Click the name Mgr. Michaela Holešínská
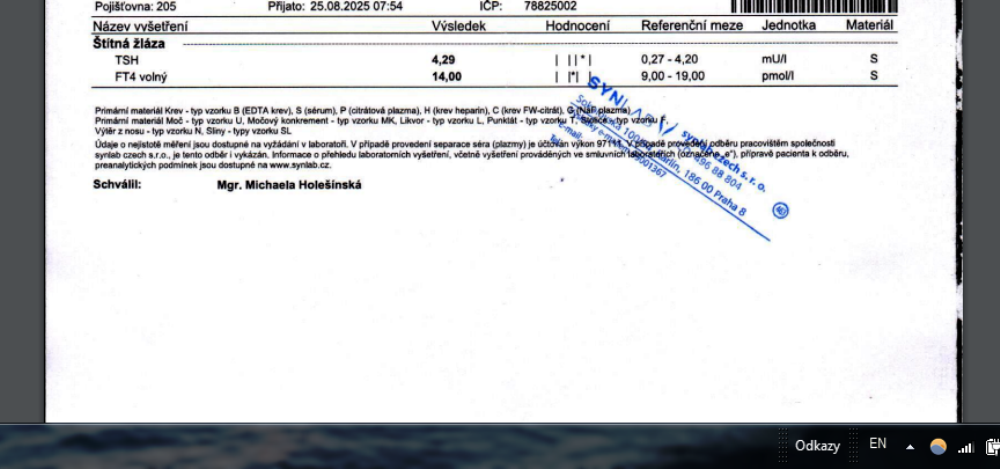Image resolution: width=1000 pixels, height=469 pixels. (x=289, y=185)
